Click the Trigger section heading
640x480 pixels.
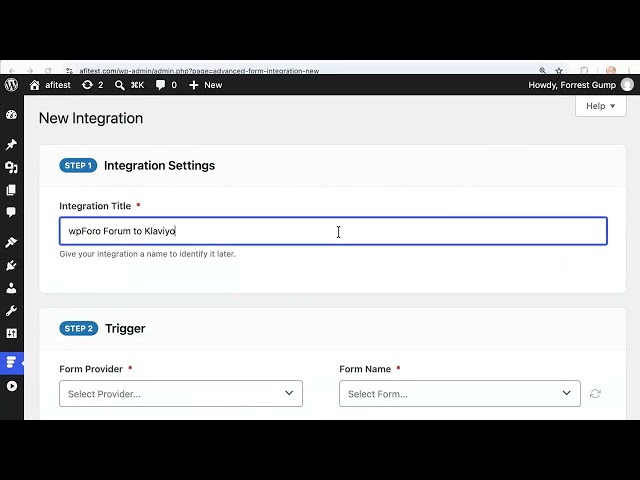coord(125,329)
